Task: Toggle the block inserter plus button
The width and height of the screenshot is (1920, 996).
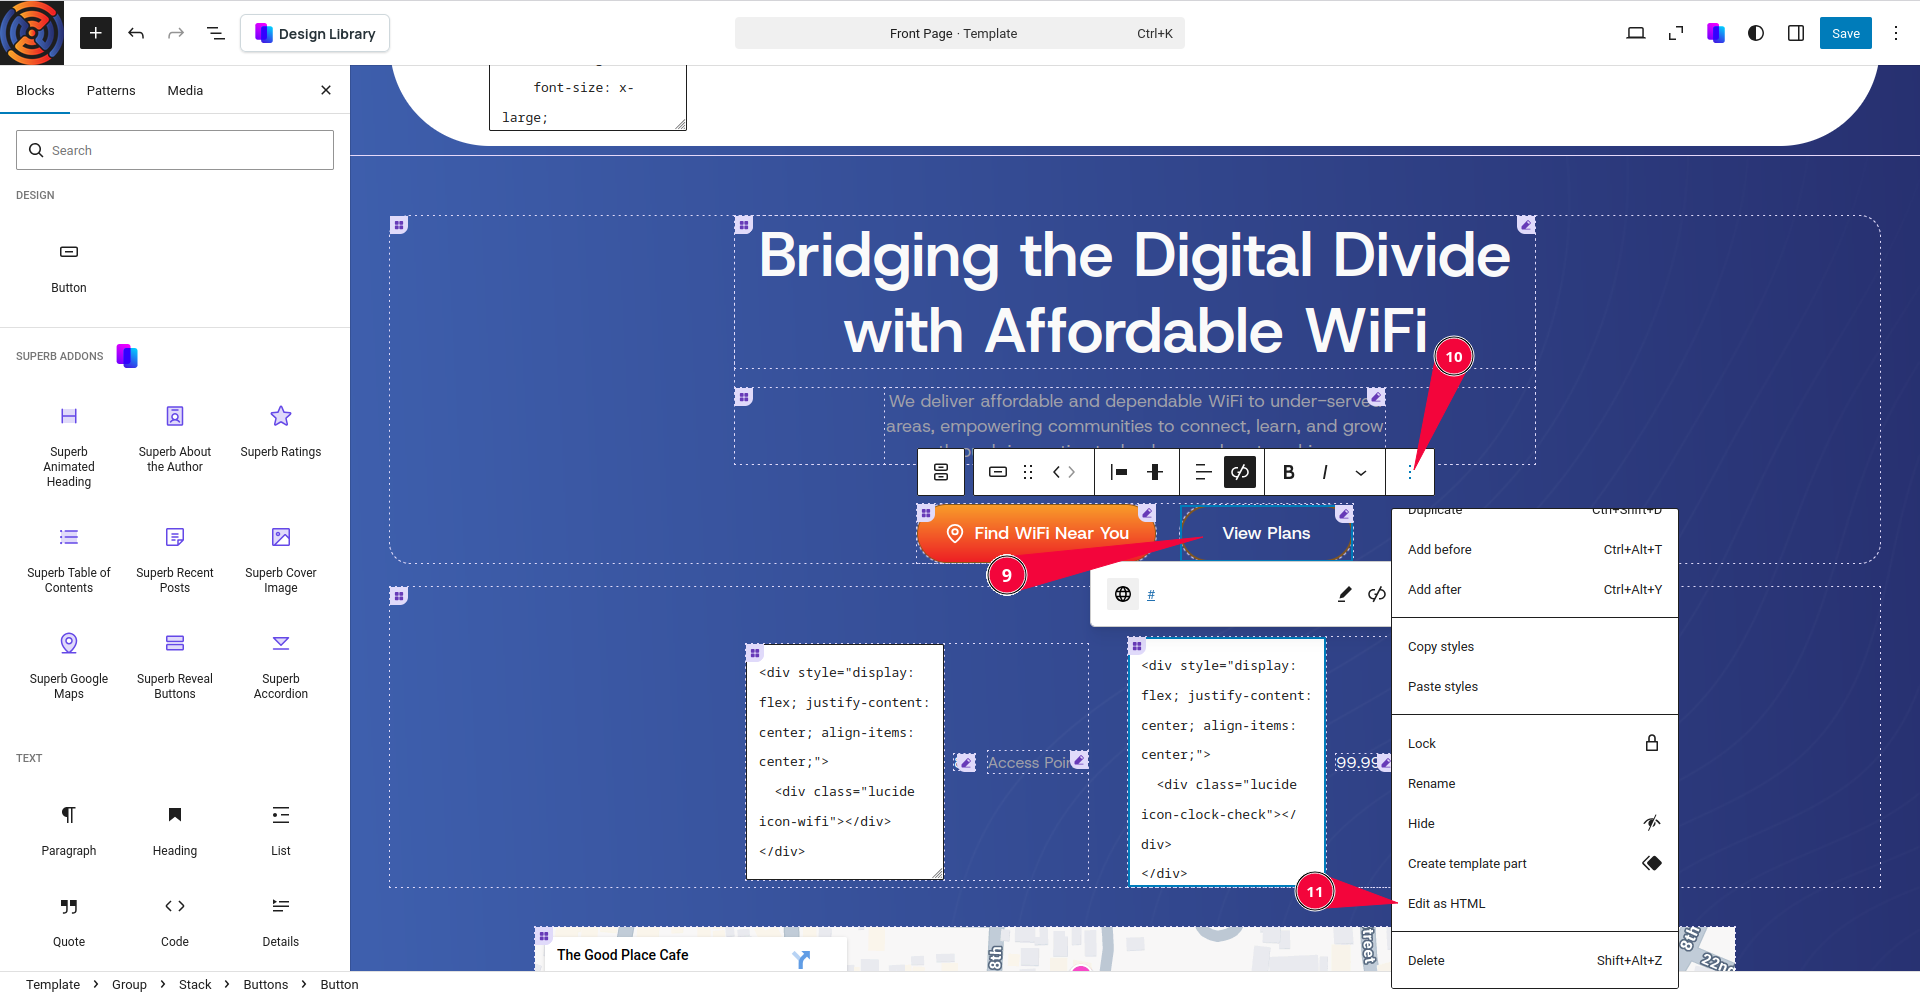Action: click(95, 33)
